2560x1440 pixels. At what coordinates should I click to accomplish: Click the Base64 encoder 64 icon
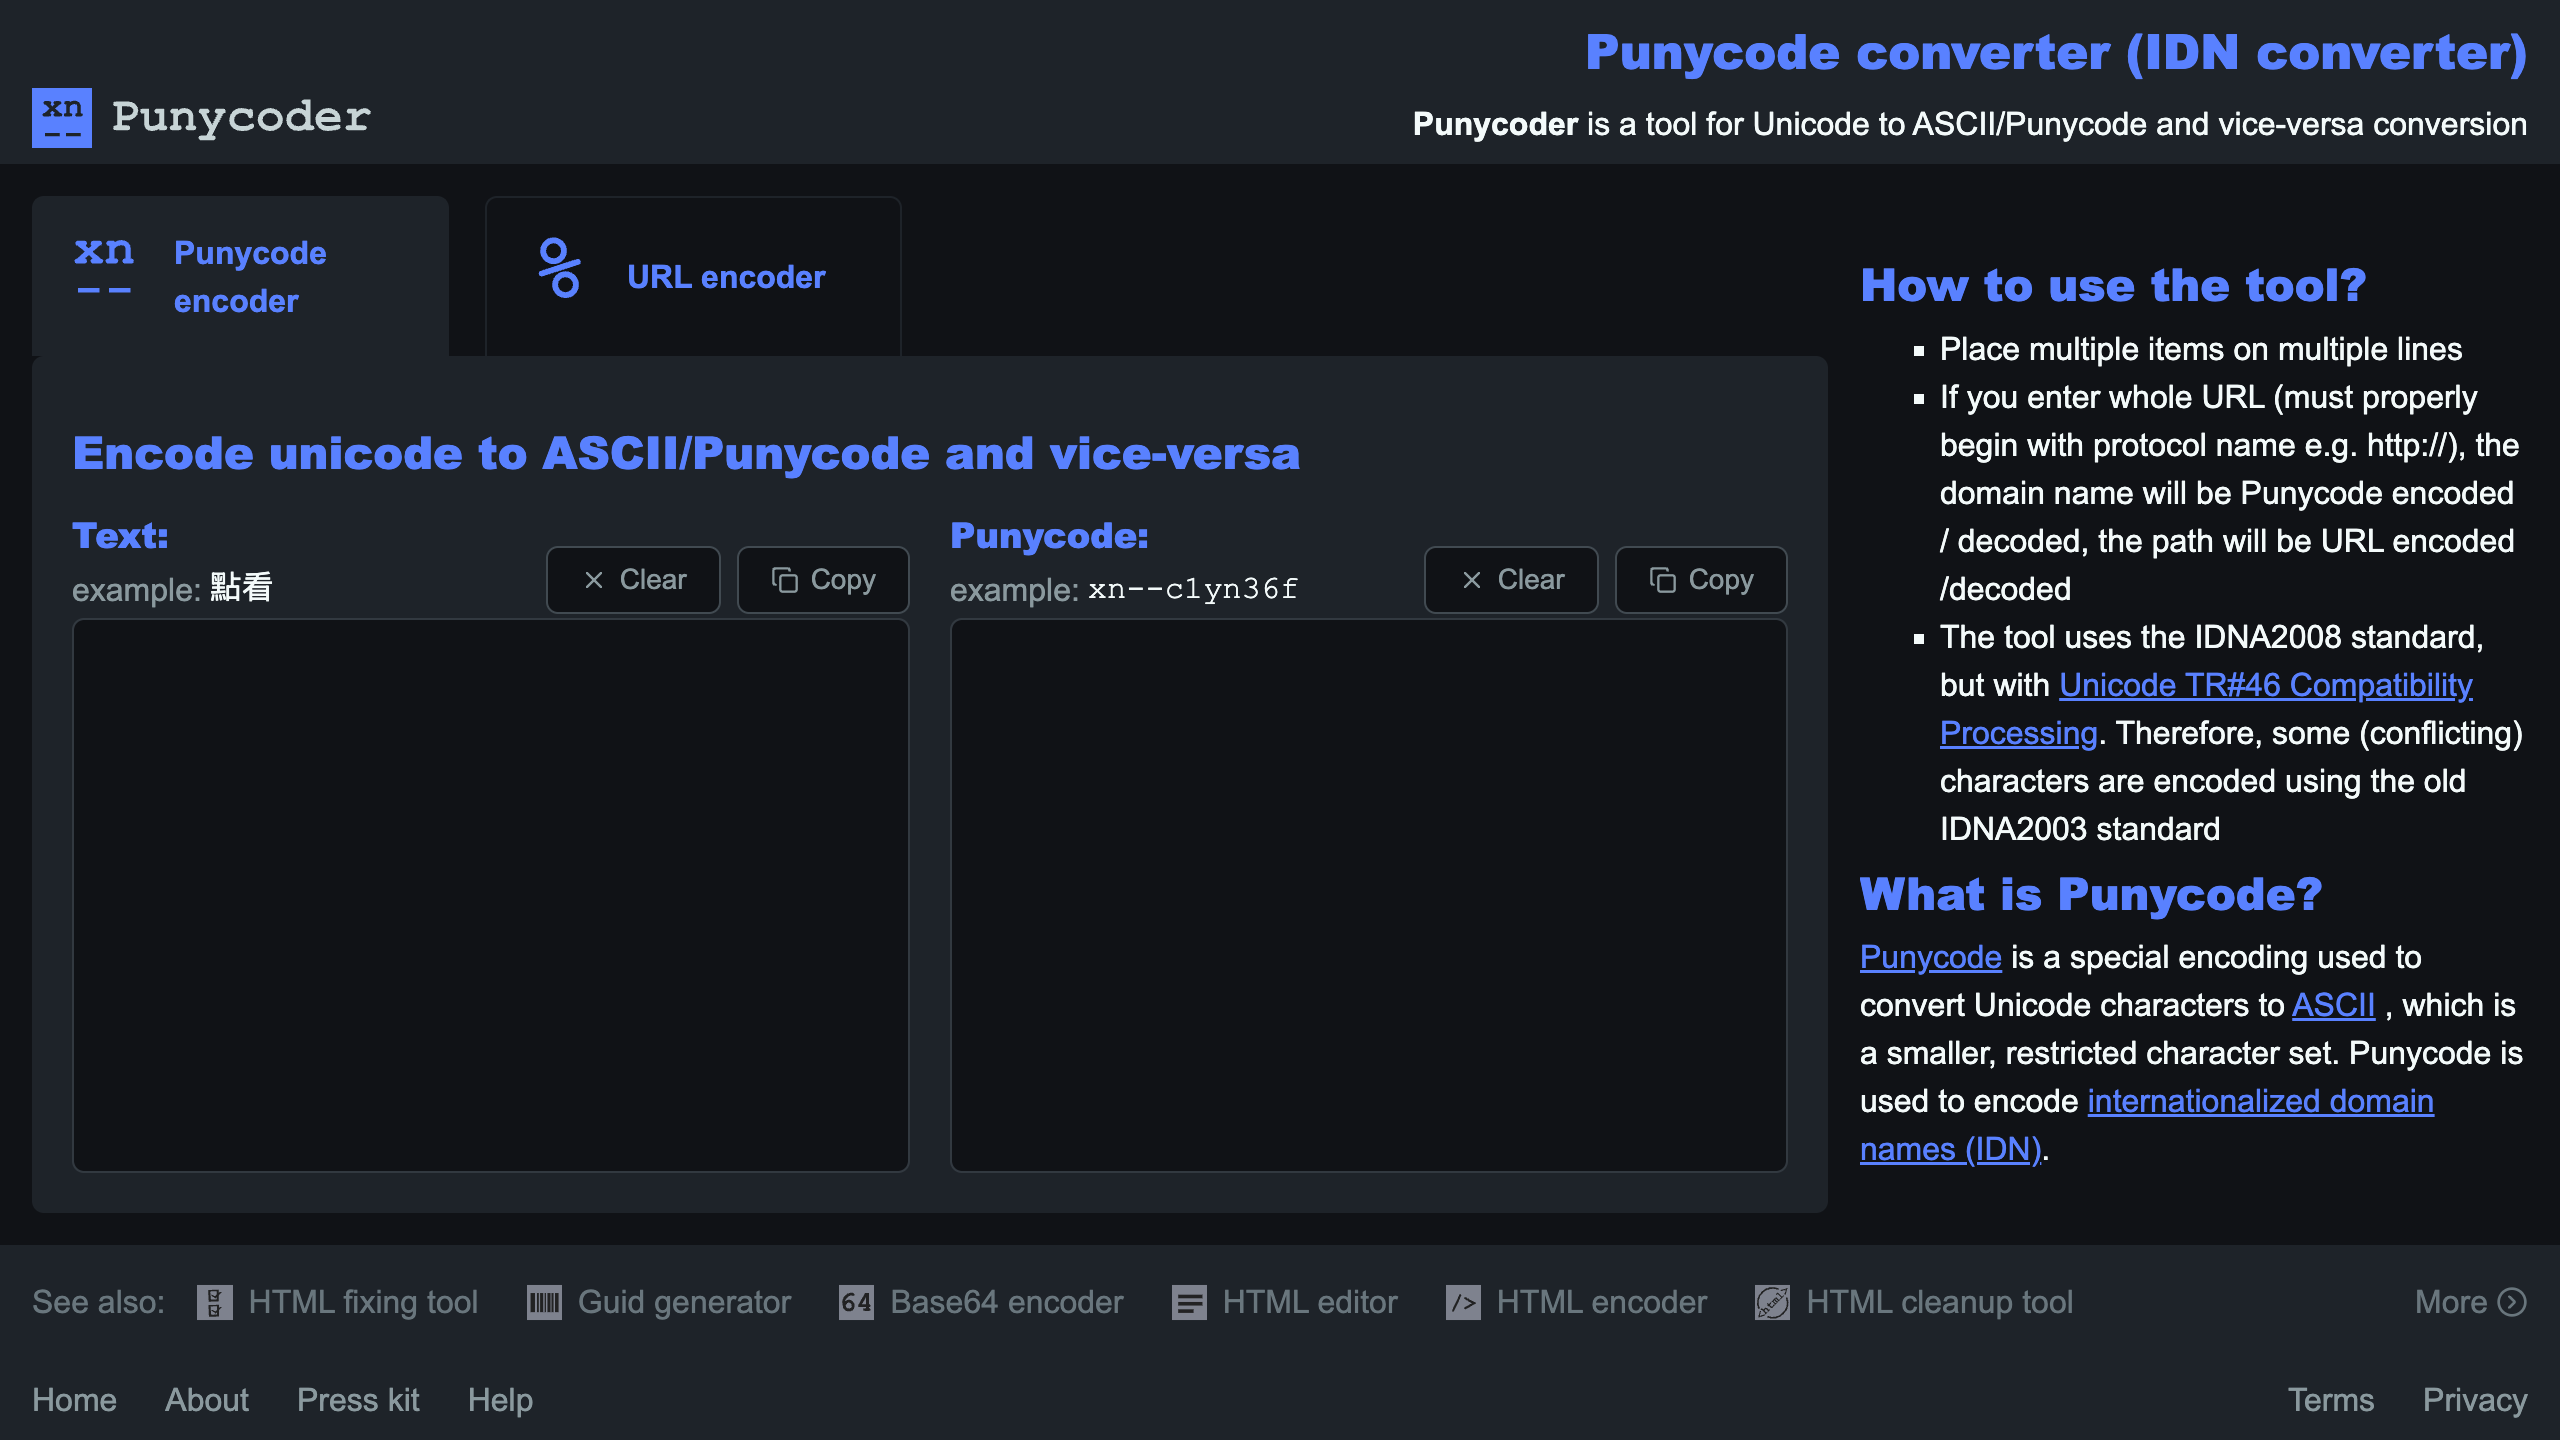[856, 1303]
